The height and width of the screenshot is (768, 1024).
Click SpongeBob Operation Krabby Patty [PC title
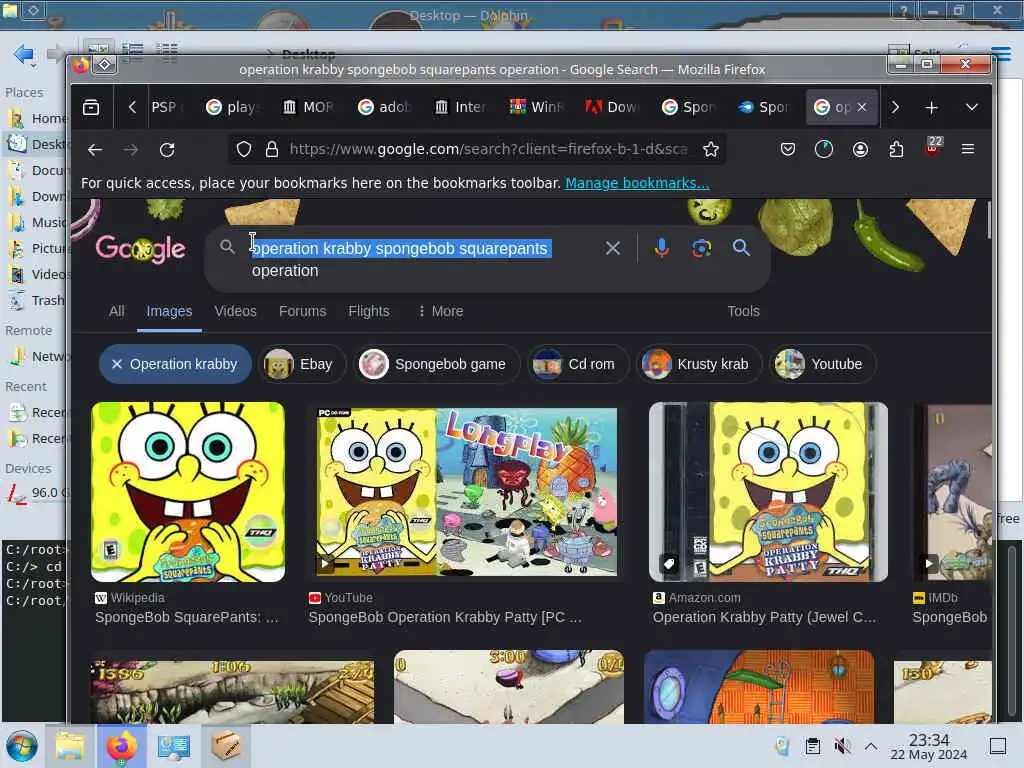(445, 617)
